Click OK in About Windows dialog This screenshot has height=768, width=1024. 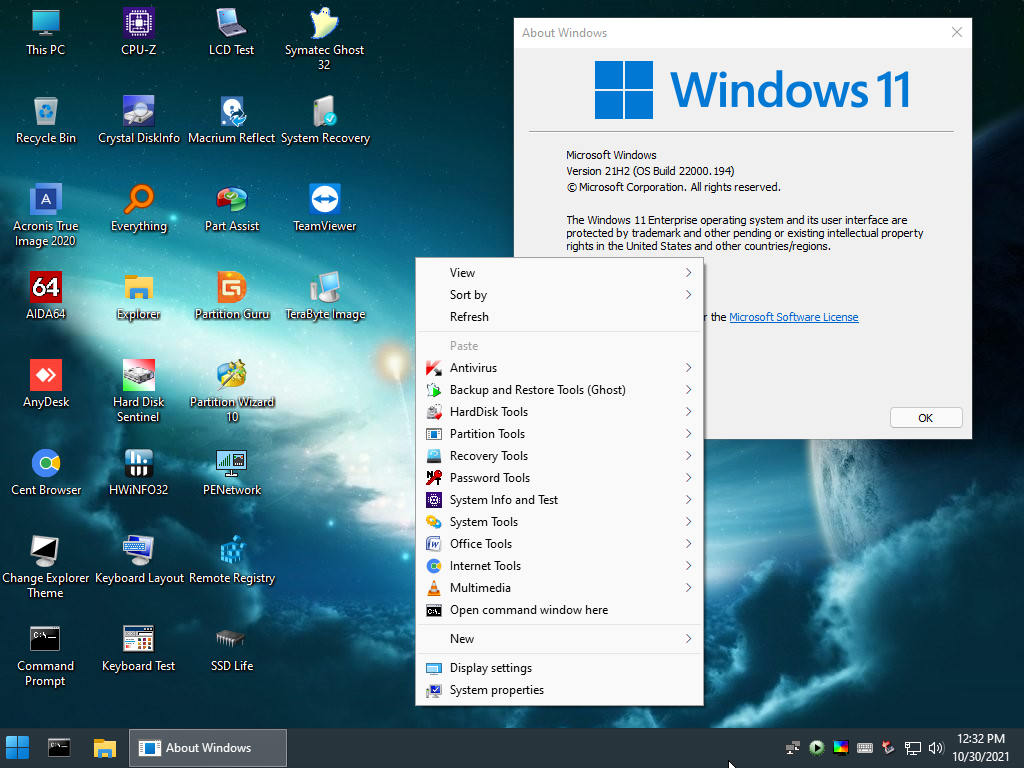[925, 418]
